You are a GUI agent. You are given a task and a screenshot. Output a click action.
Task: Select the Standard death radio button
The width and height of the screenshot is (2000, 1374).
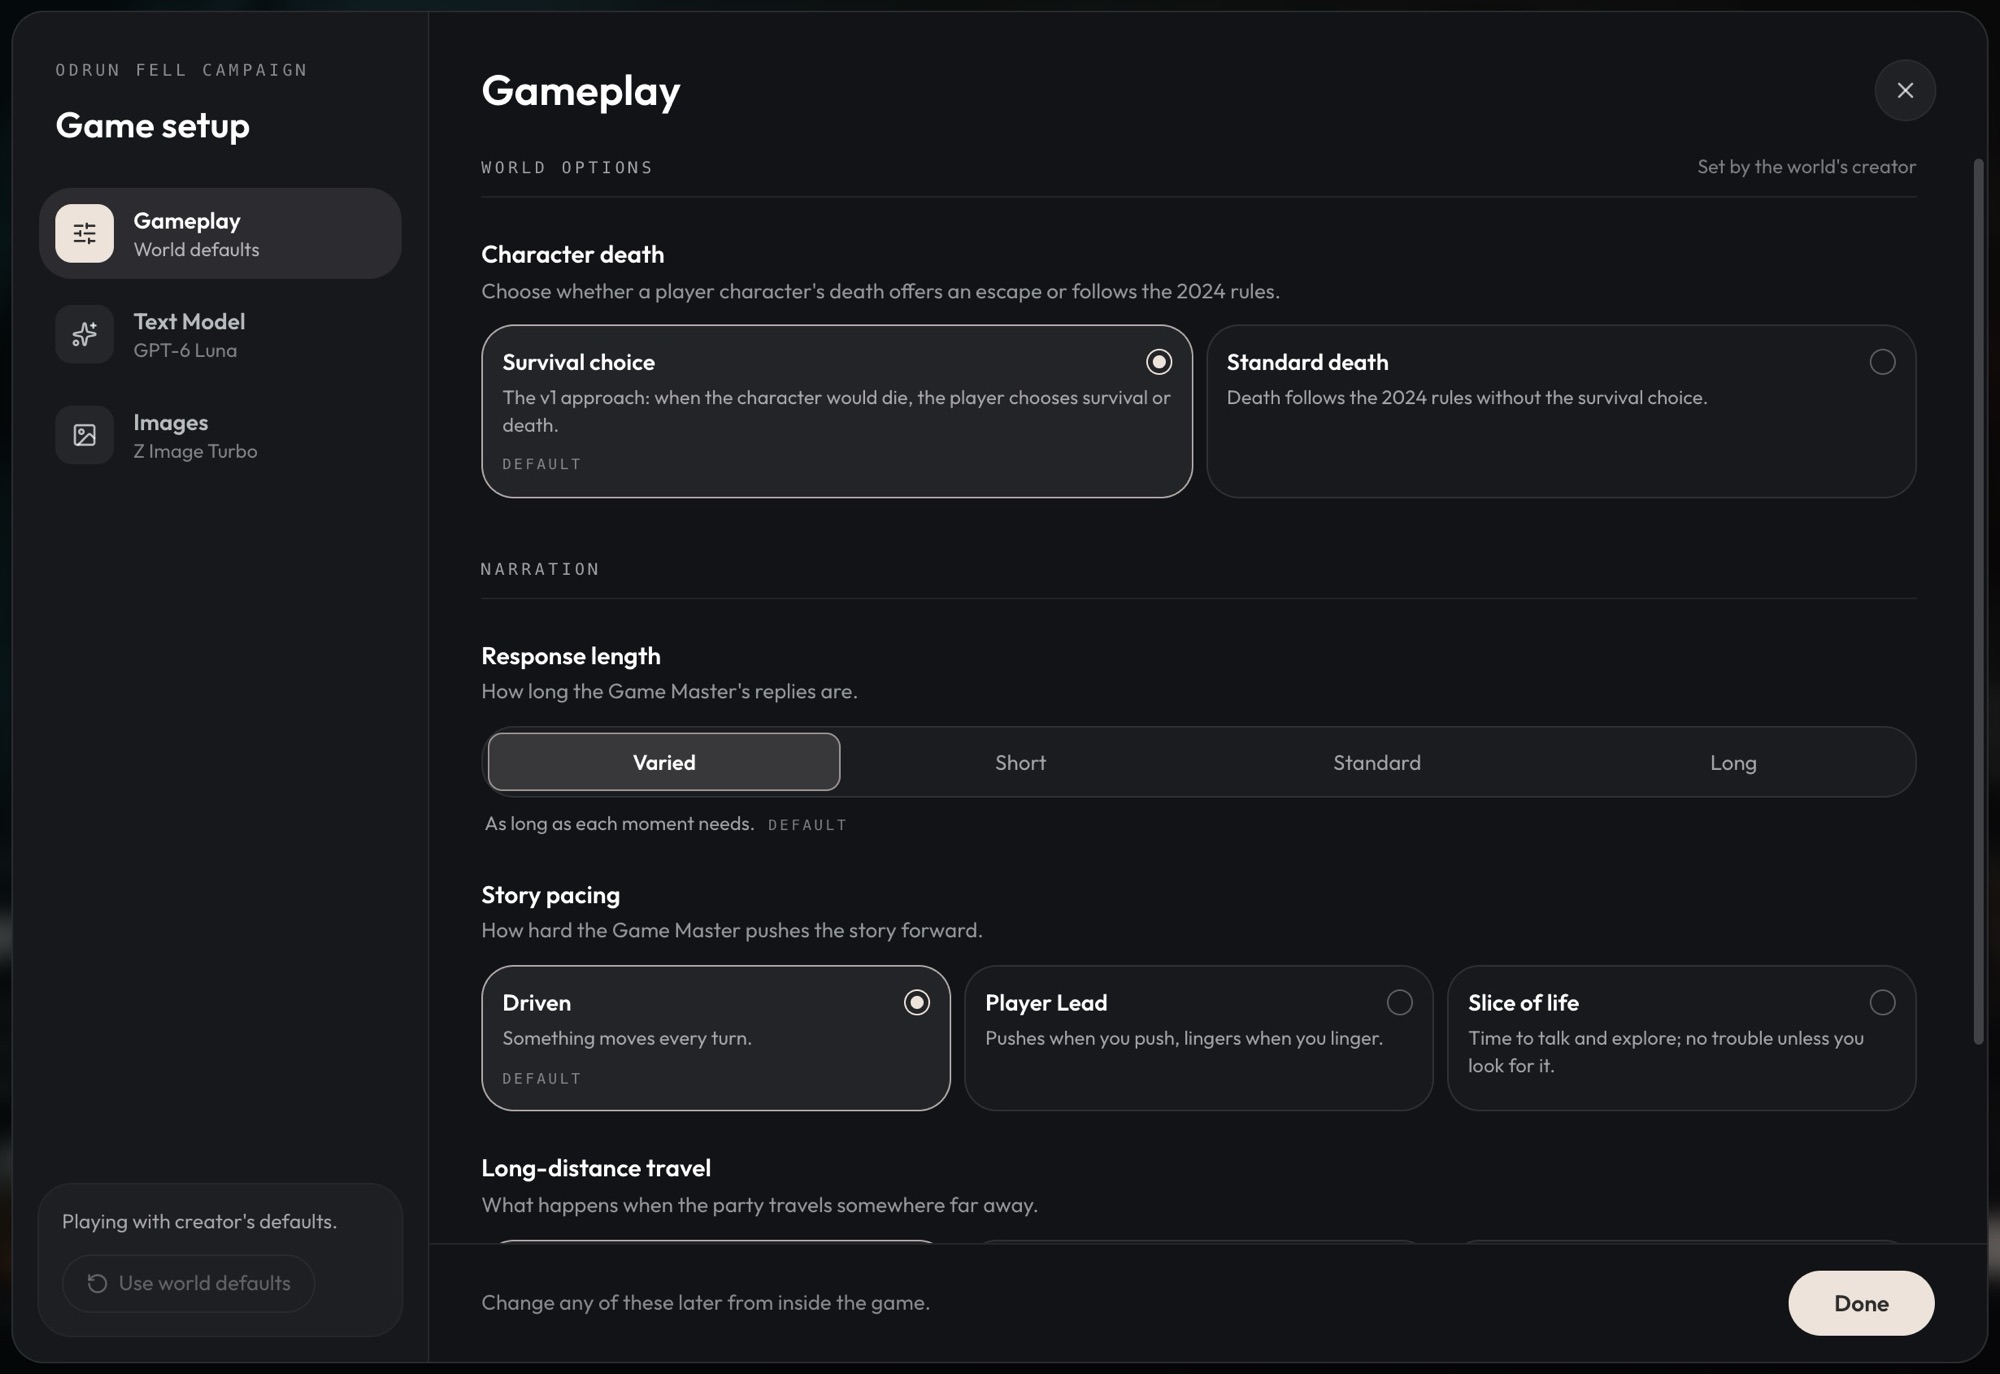pos(1882,362)
